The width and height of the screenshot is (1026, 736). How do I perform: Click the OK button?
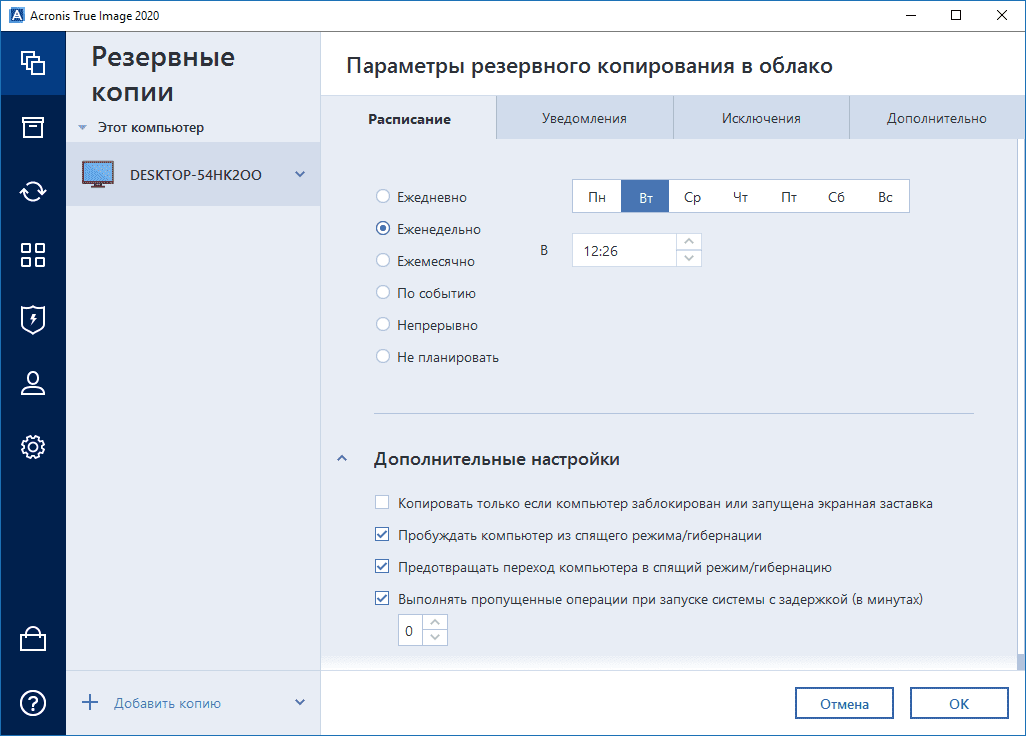[958, 704]
